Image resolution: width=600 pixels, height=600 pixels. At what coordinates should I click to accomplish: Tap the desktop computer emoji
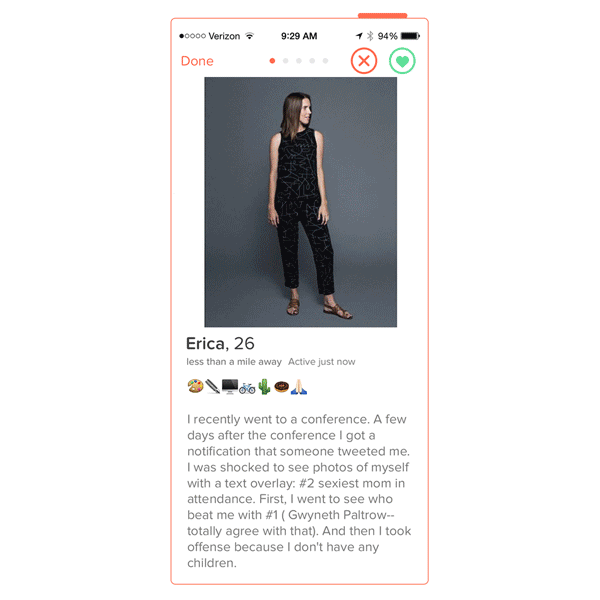[230, 386]
